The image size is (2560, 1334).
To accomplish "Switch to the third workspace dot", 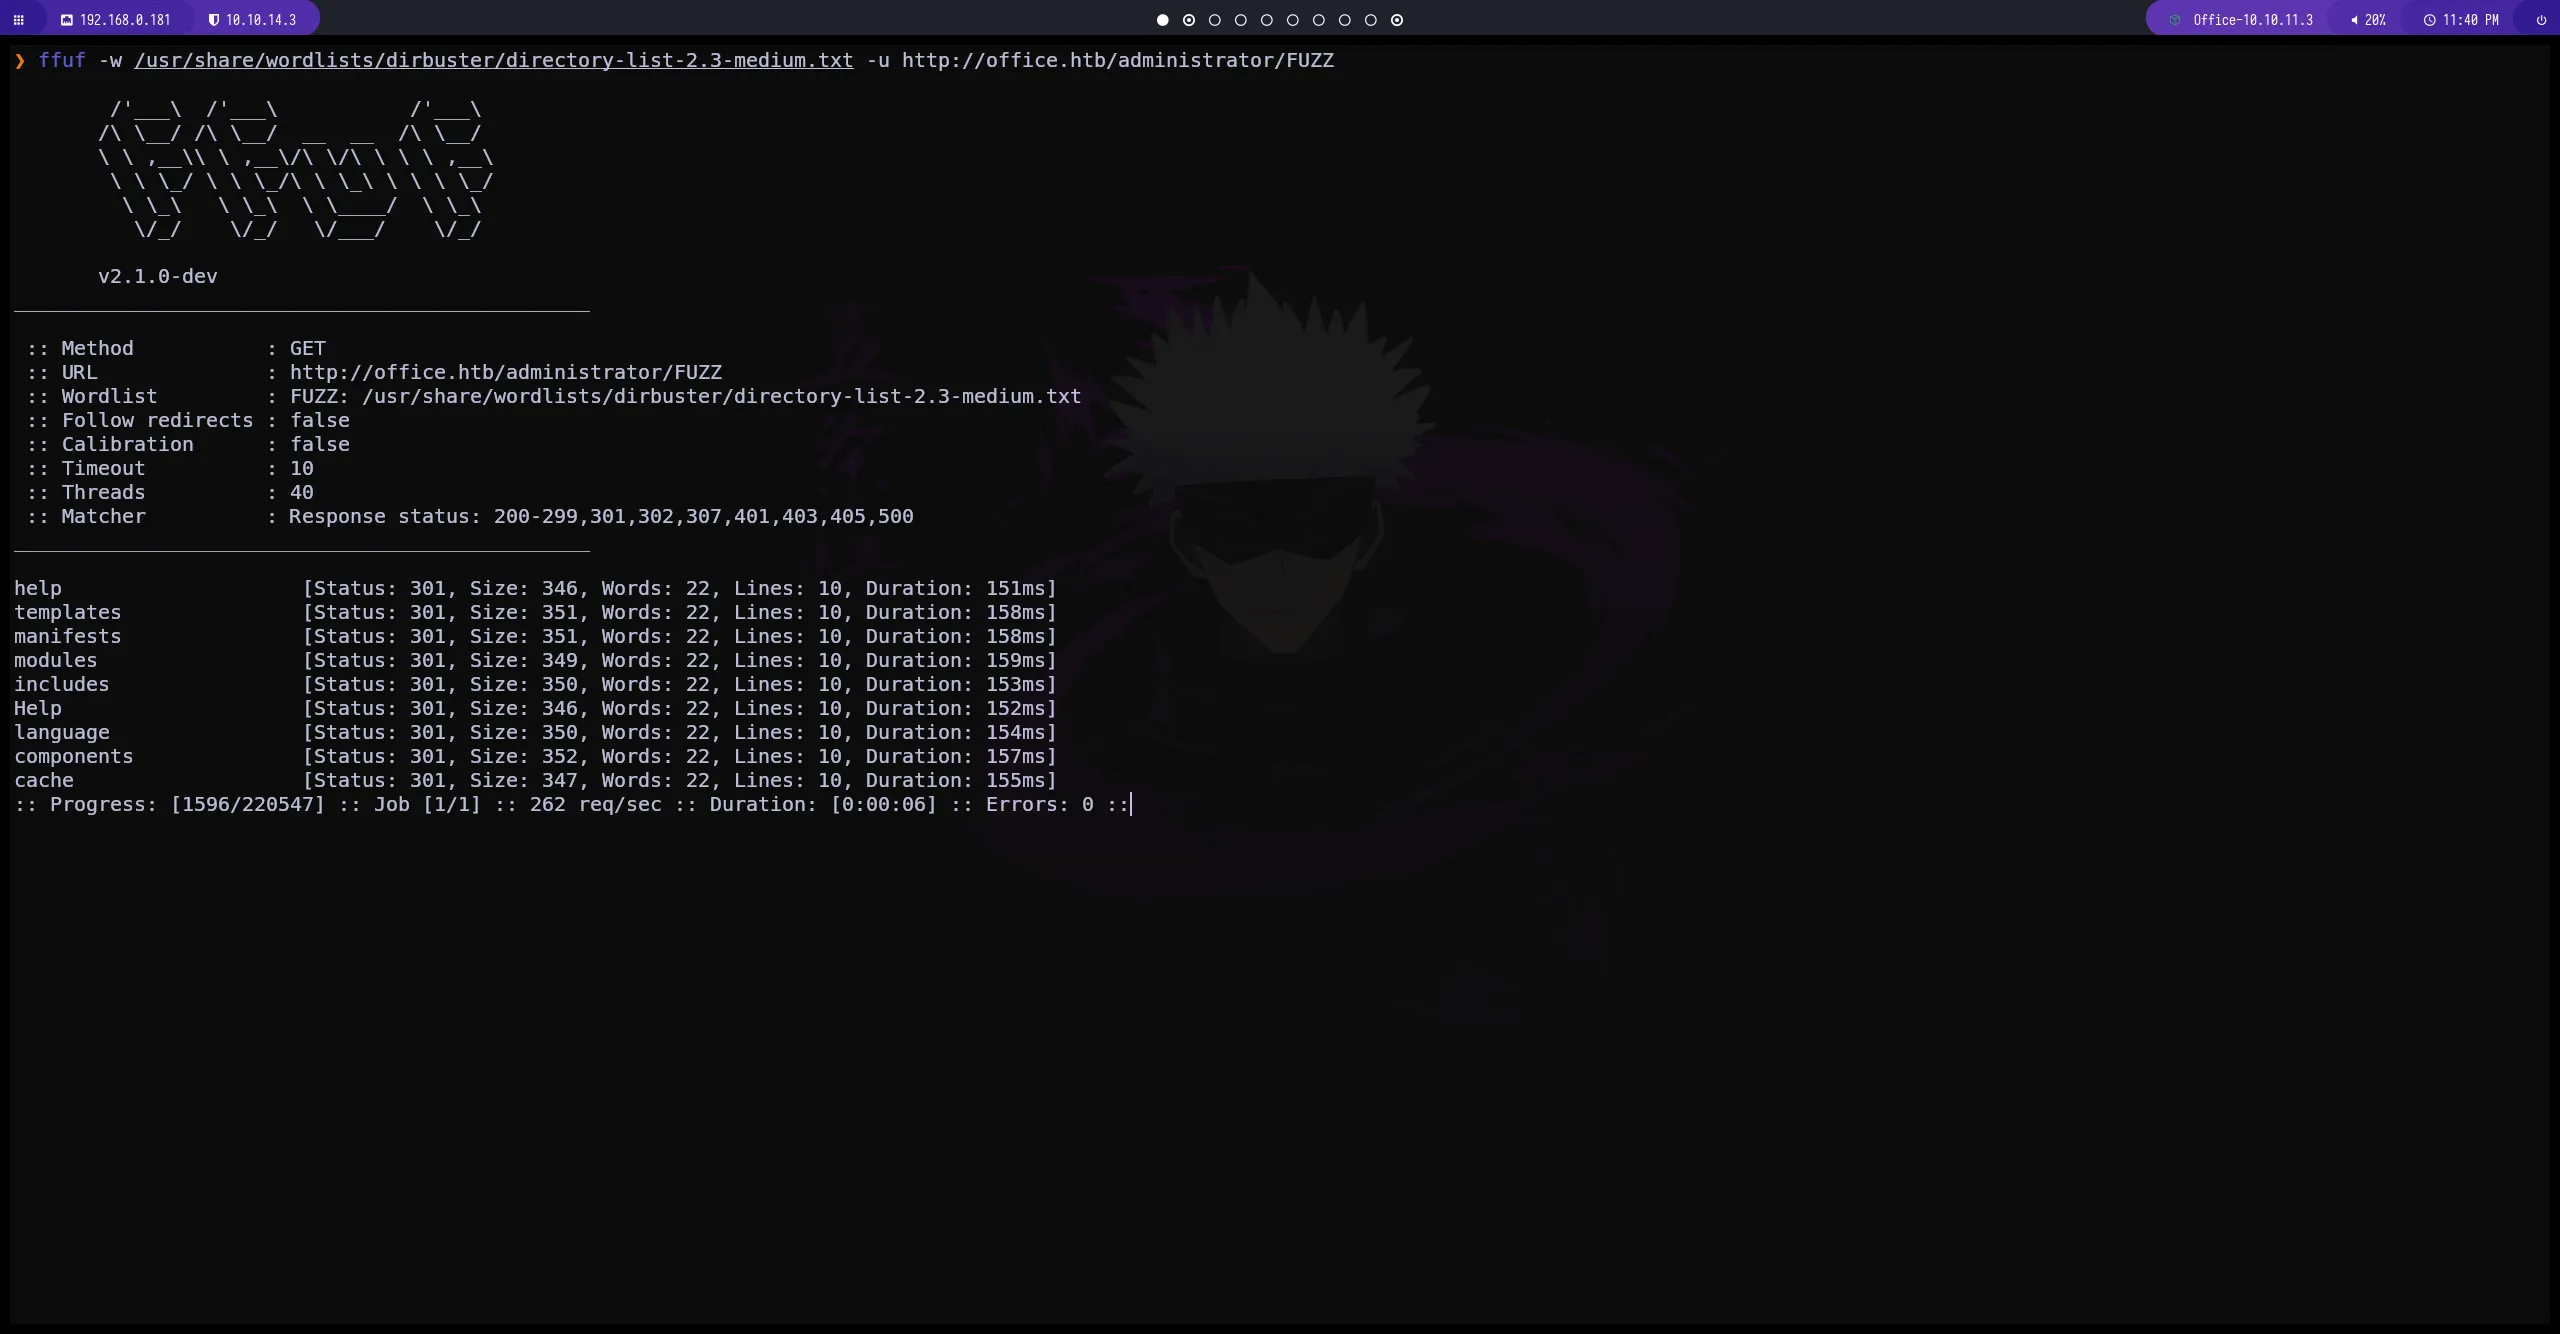I will pyautogui.click(x=1214, y=20).
